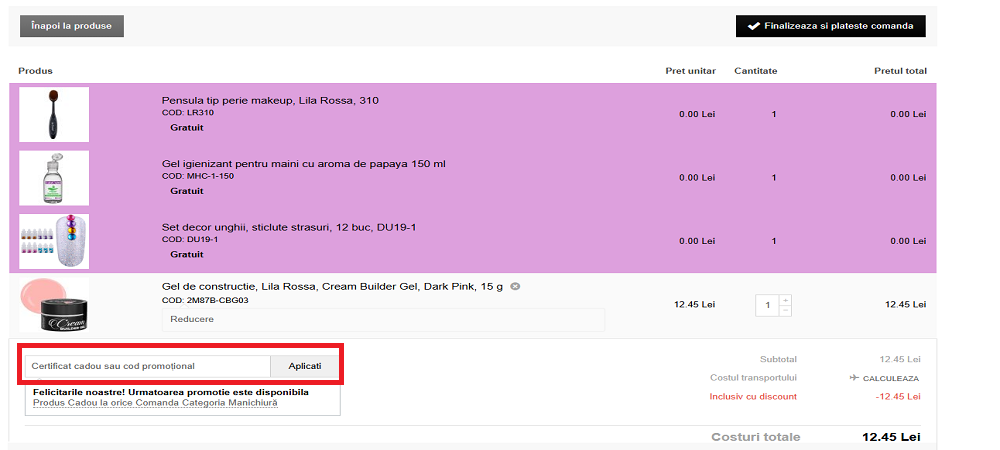Decrease Cream Builder Gel quantity with the minus
The image size is (1000, 450).
[785, 311]
